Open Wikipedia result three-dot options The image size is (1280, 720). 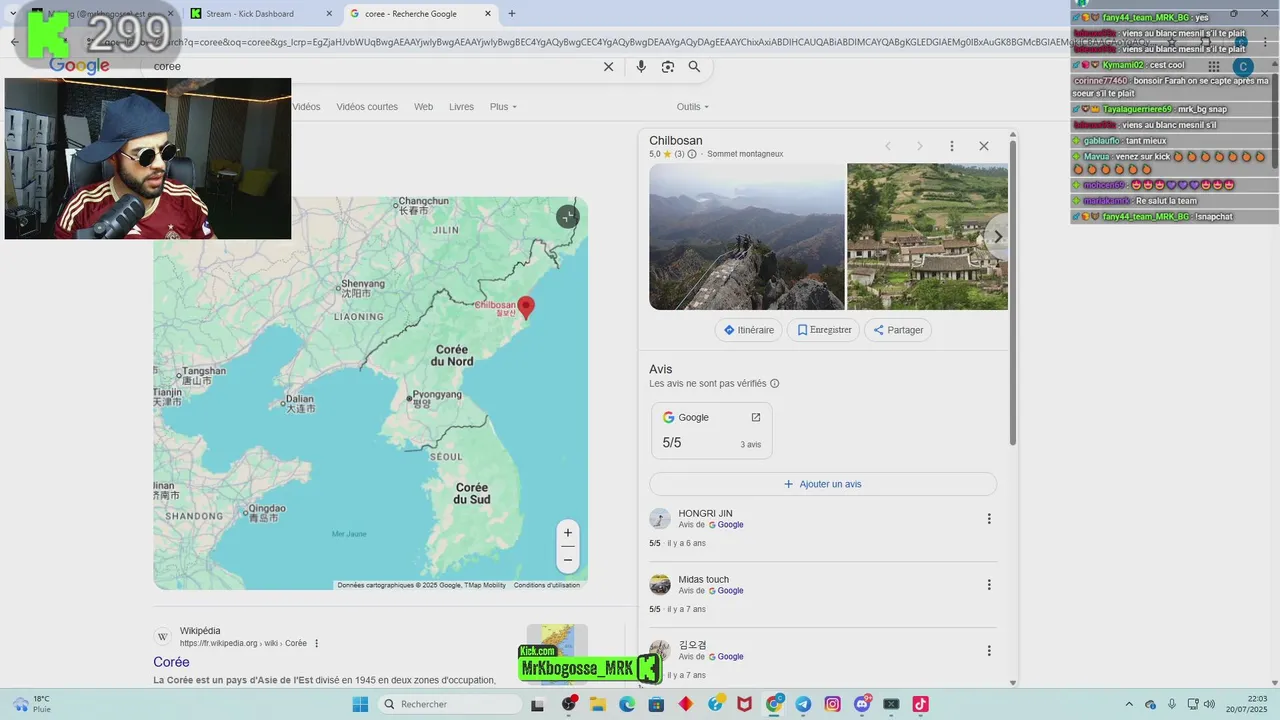317,643
